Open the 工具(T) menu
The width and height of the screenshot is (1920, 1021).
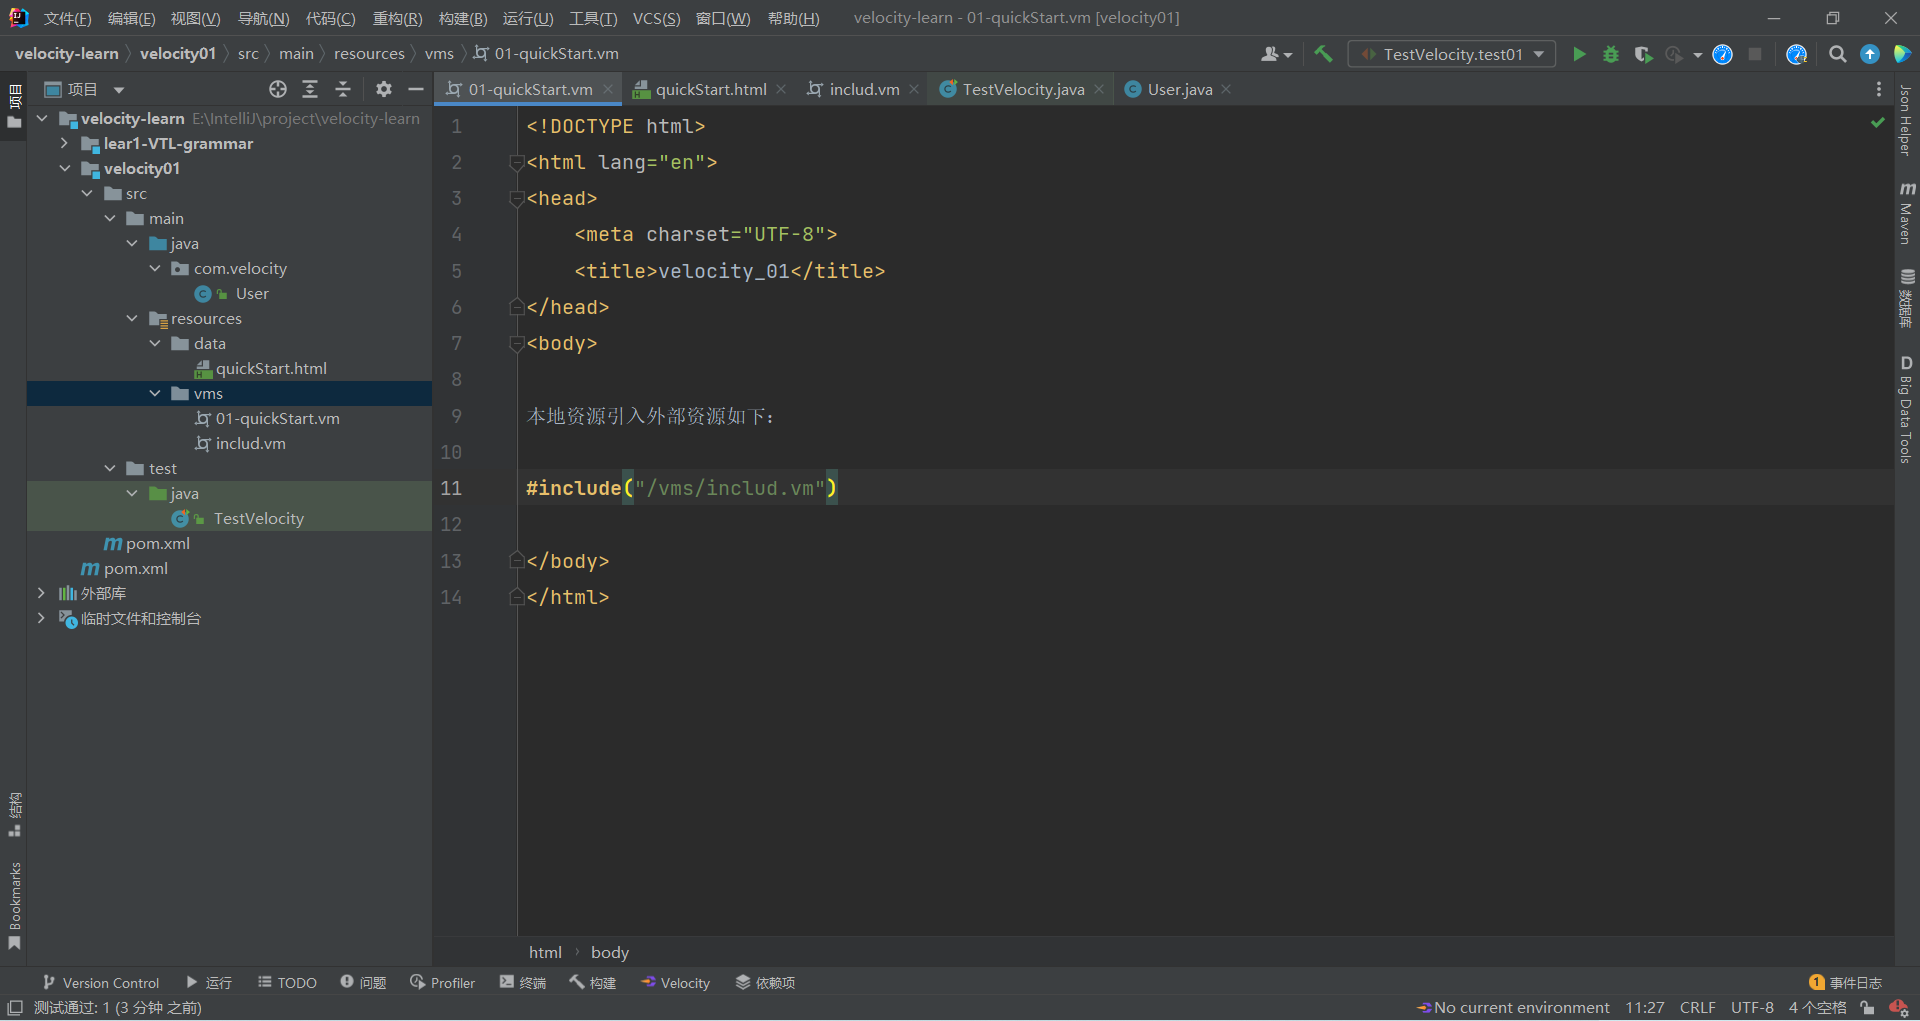(x=593, y=18)
